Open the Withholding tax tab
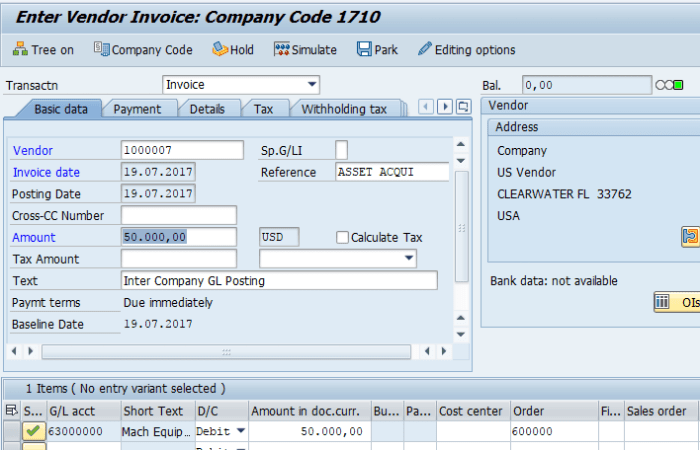Screen dimensions: 700x450 pos(344,109)
